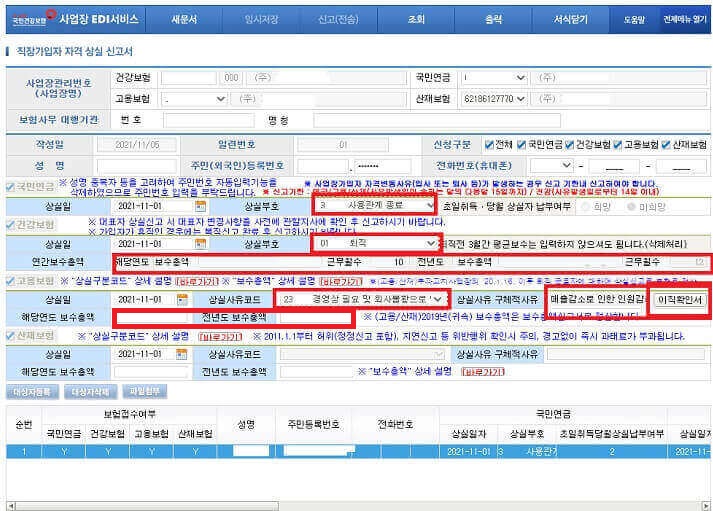Click the 이직확인서 button

pos(680,300)
